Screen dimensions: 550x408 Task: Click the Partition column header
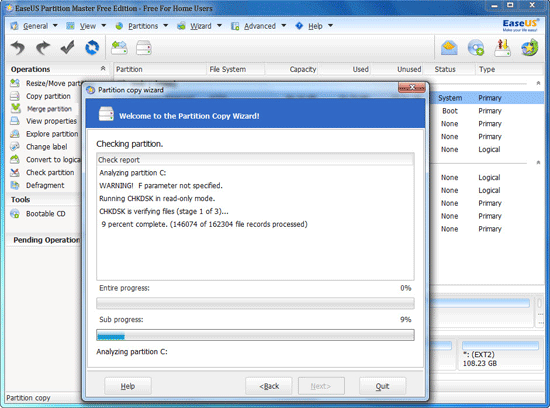coord(160,69)
